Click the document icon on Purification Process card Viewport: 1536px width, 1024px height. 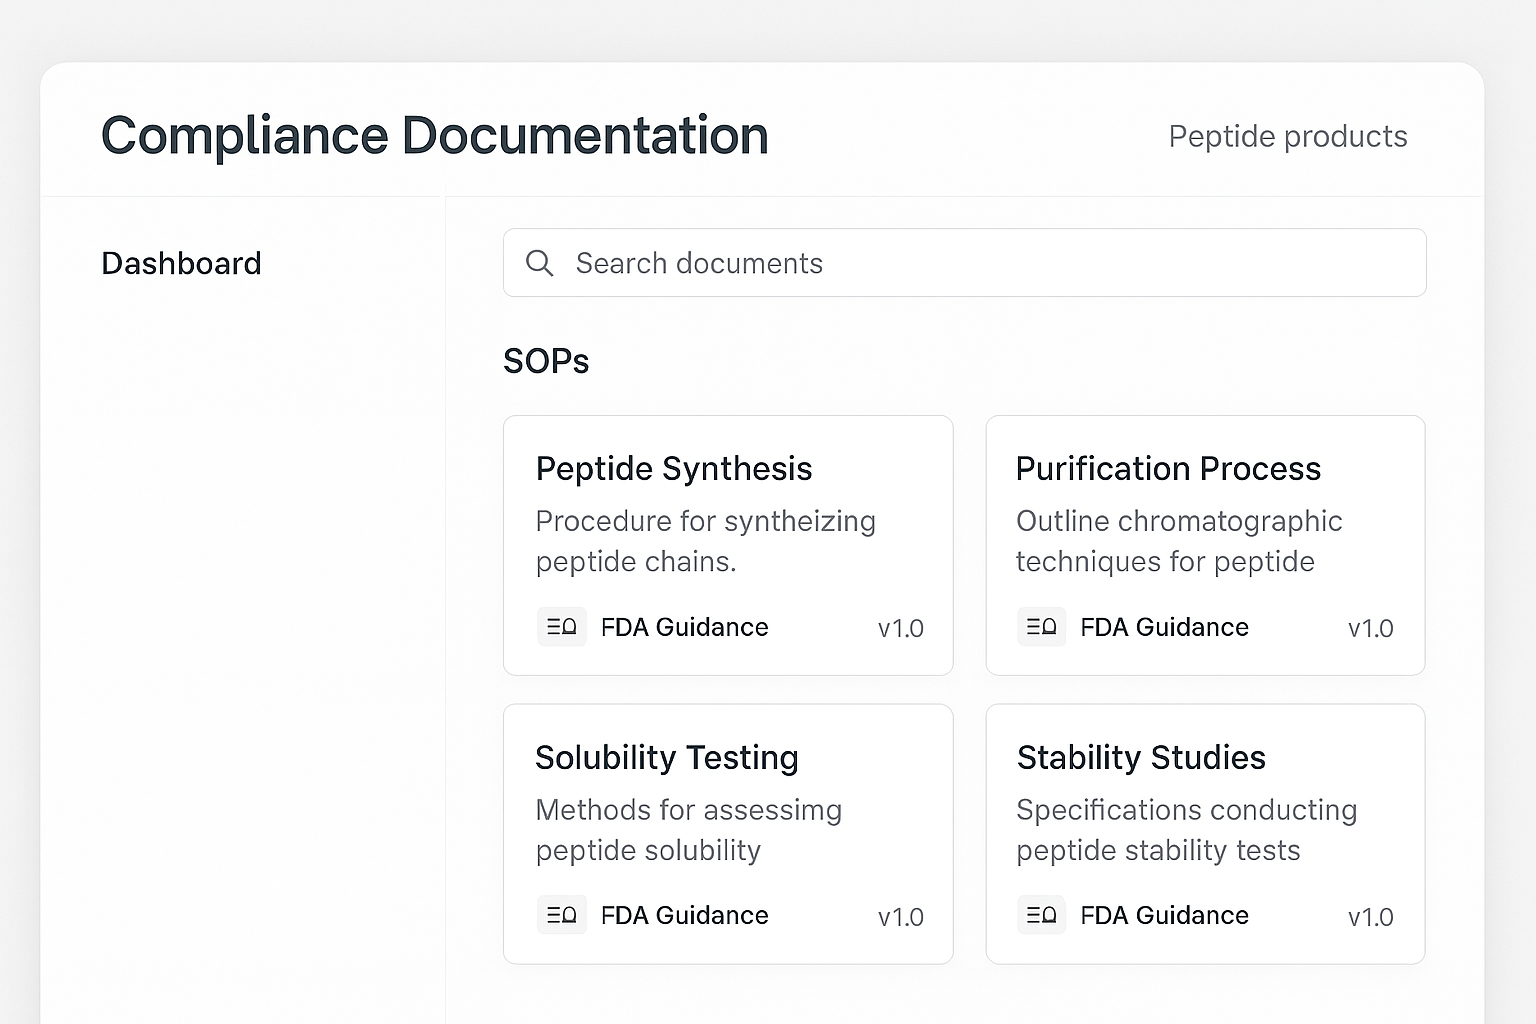(1041, 626)
